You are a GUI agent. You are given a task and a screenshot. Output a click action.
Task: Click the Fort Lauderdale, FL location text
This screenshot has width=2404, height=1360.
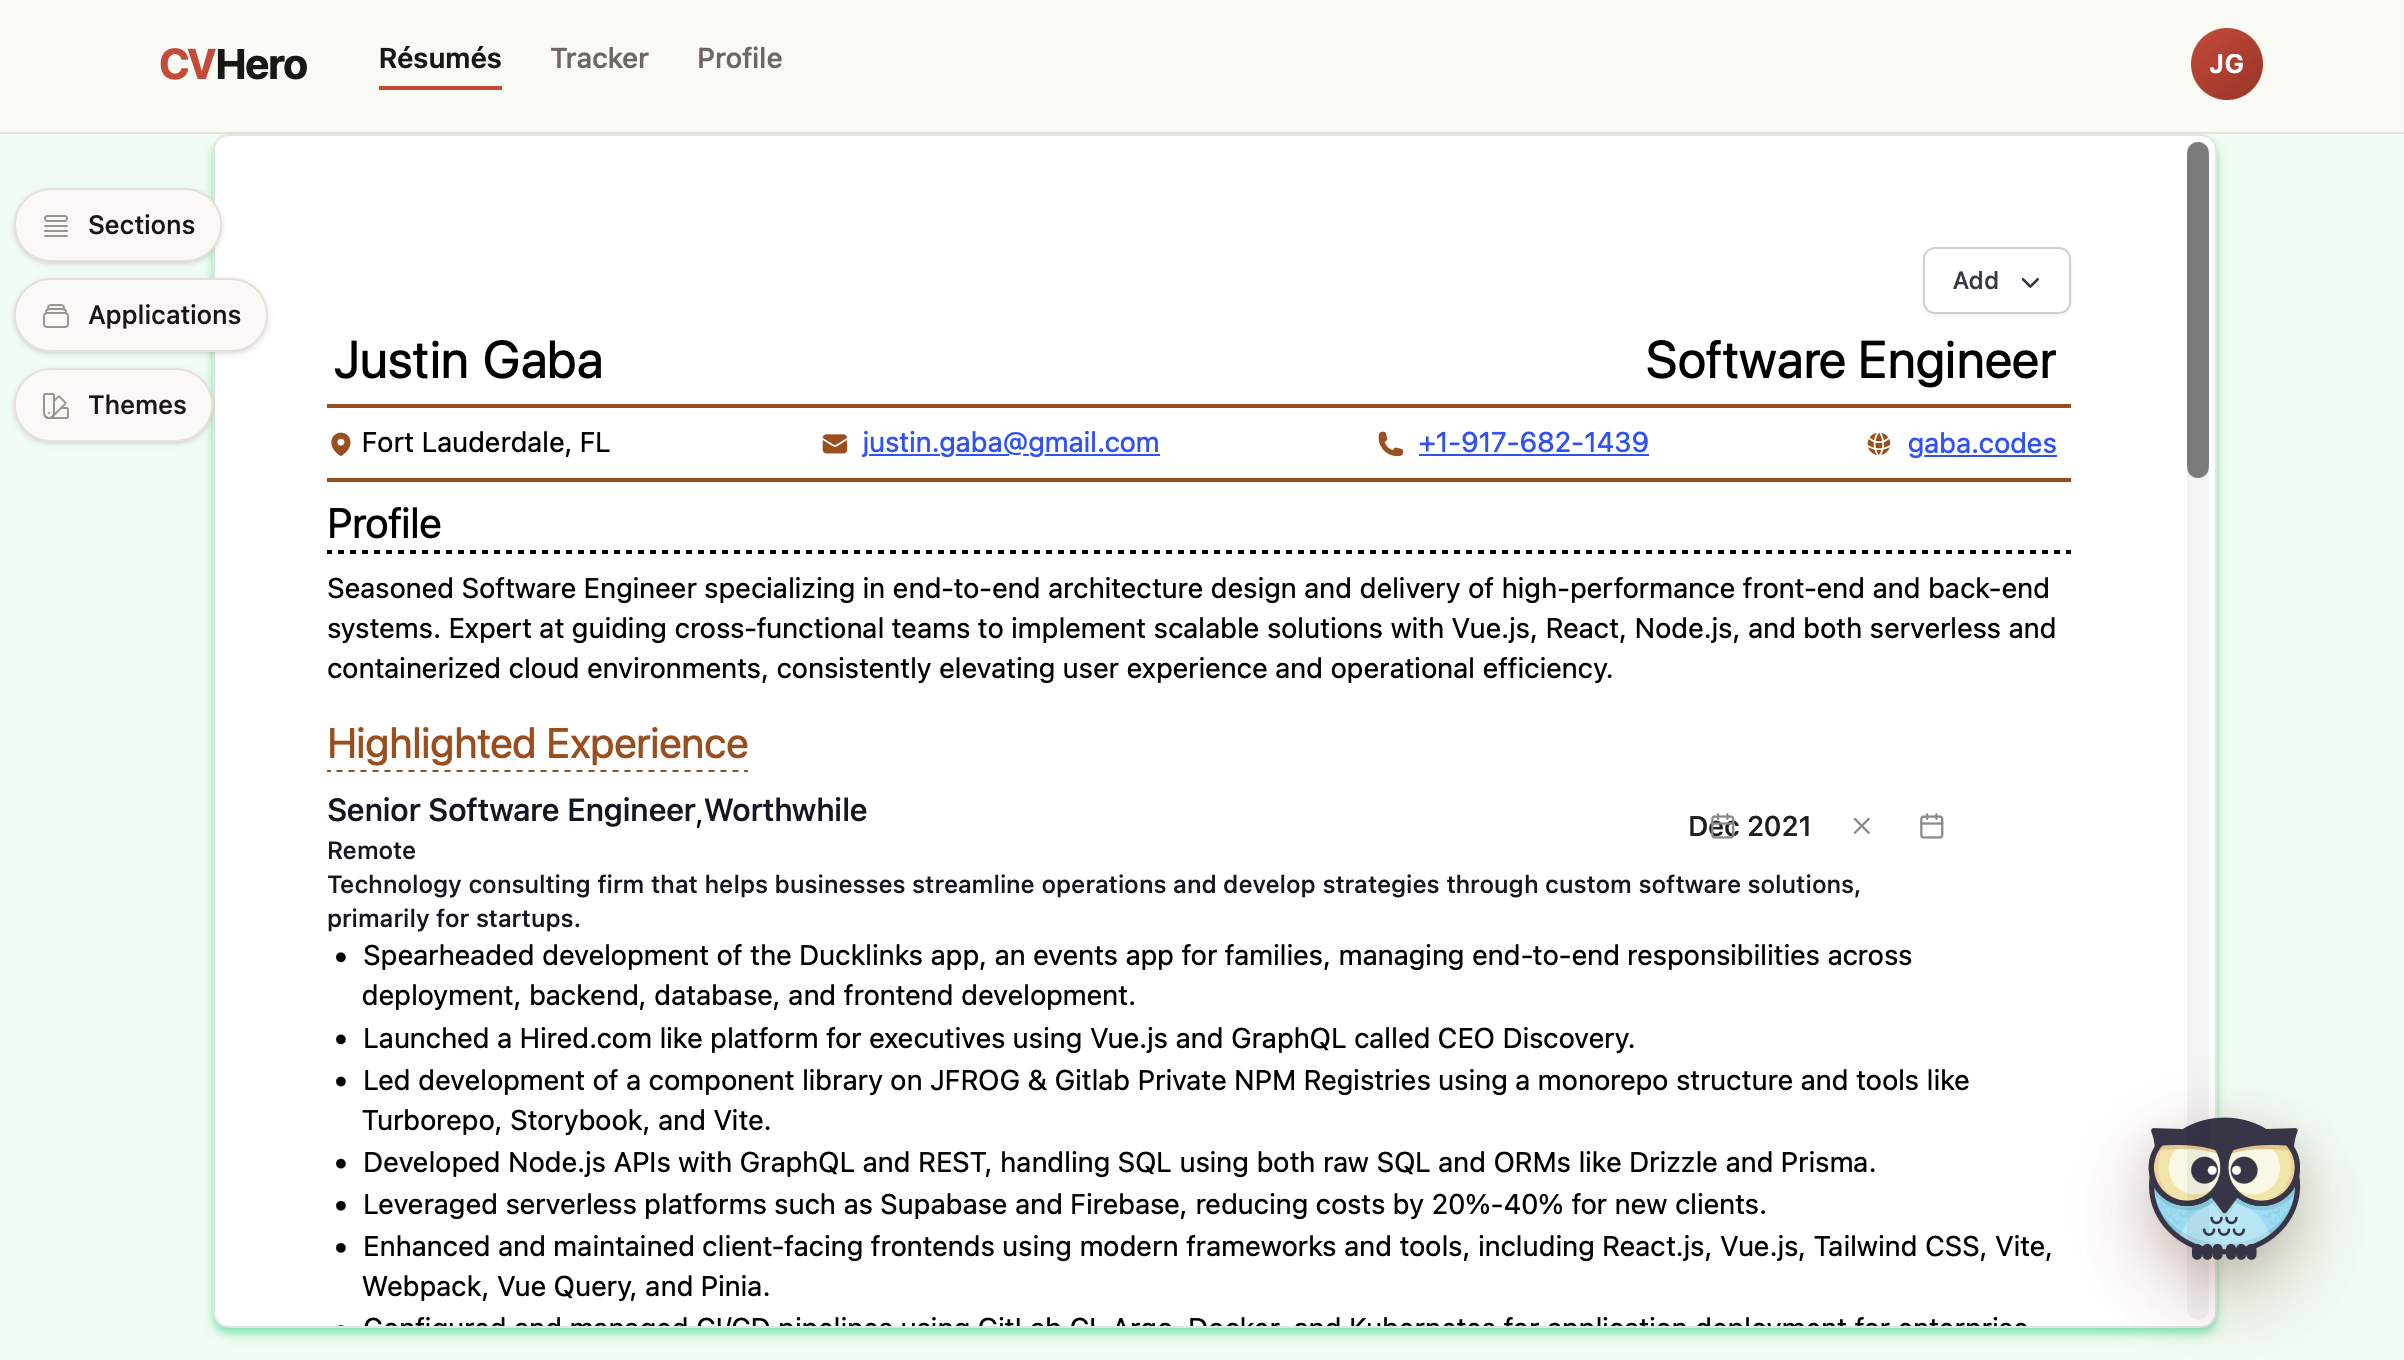click(x=485, y=443)
